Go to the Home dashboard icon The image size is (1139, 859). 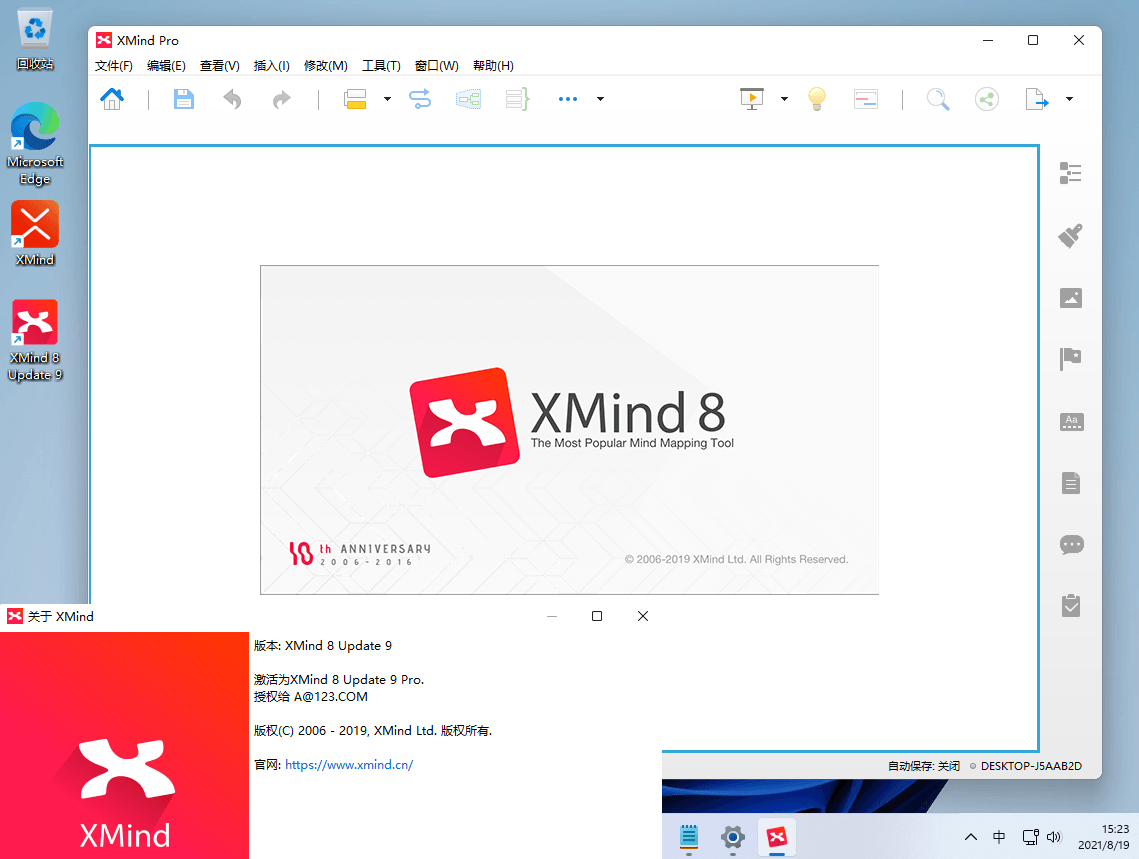click(112, 99)
